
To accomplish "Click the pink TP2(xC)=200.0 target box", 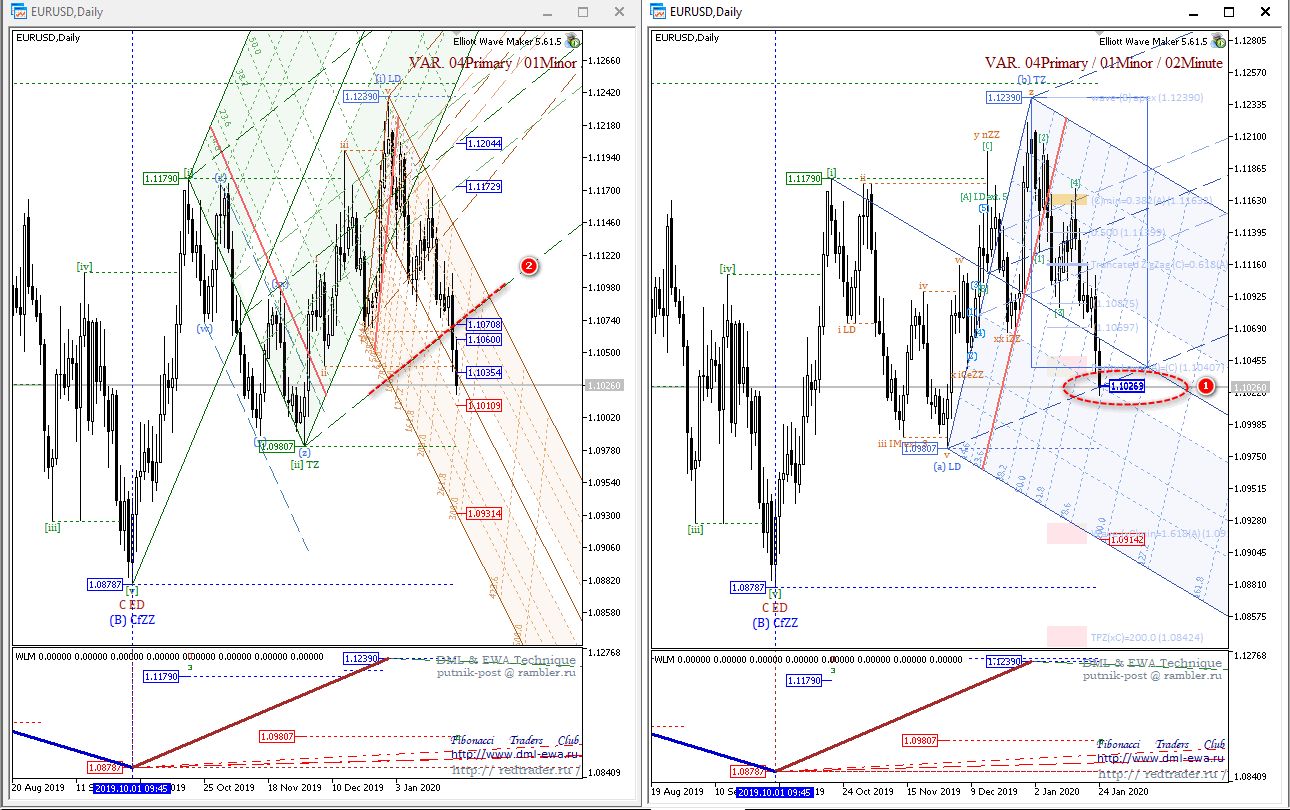I will click(1067, 636).
